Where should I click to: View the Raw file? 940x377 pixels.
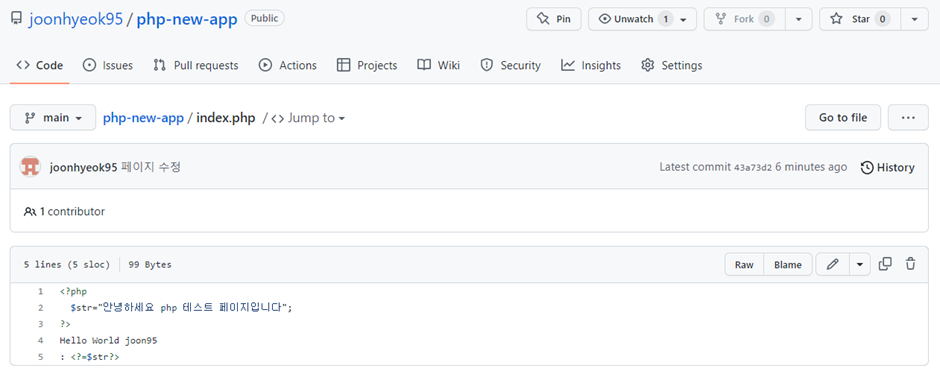pos(744,264)
